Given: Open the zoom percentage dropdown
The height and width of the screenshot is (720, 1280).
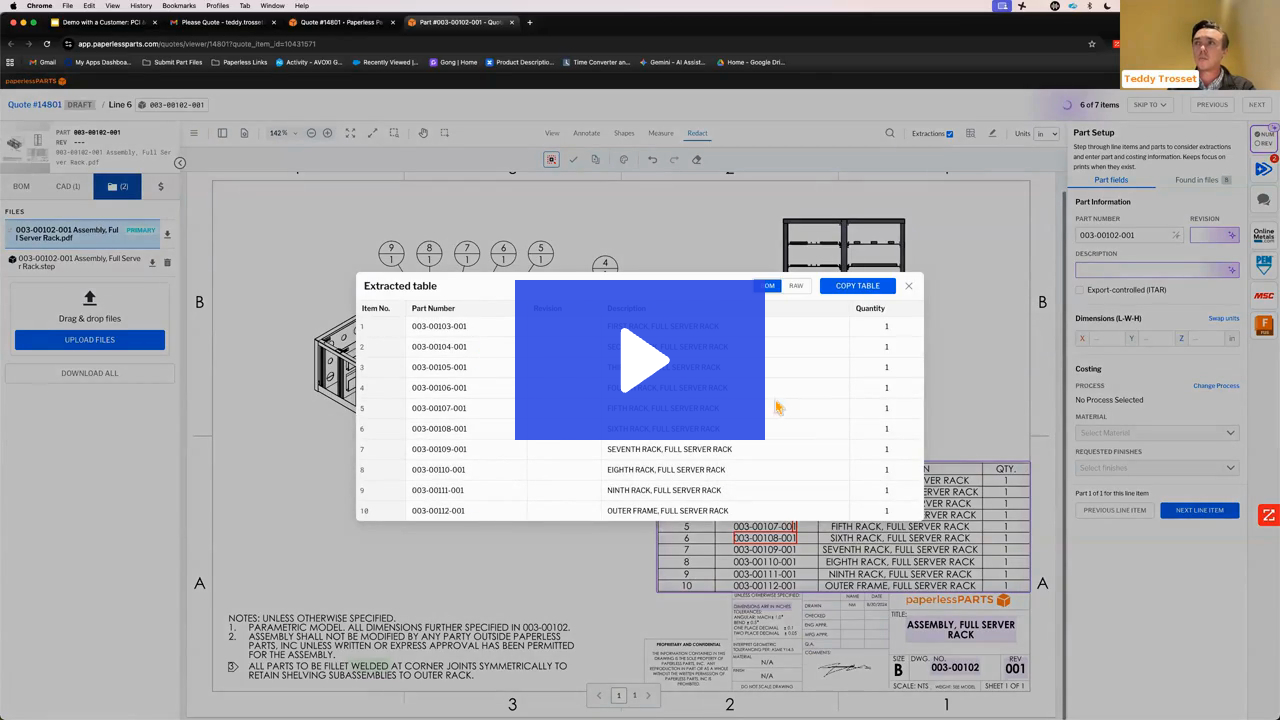Looking at the screenshot, I should pyautogui.click(x=282, y=133).
